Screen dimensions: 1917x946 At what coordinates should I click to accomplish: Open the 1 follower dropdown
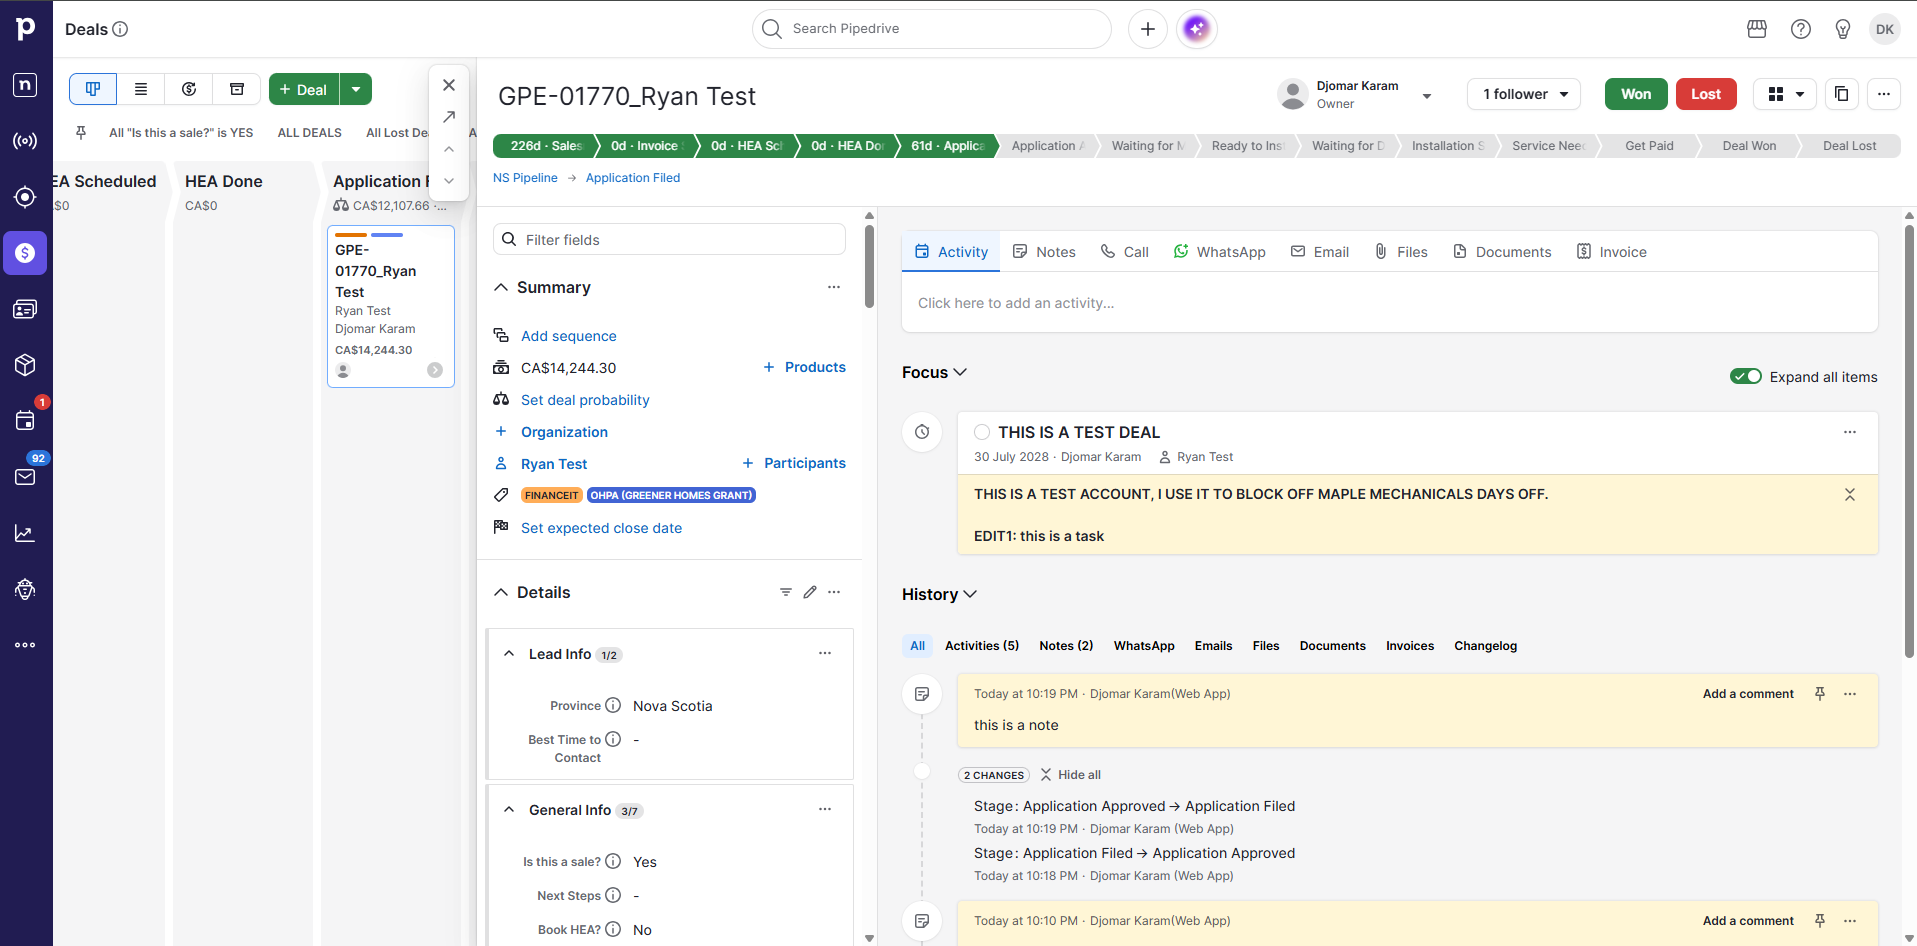coord(1524,94)
